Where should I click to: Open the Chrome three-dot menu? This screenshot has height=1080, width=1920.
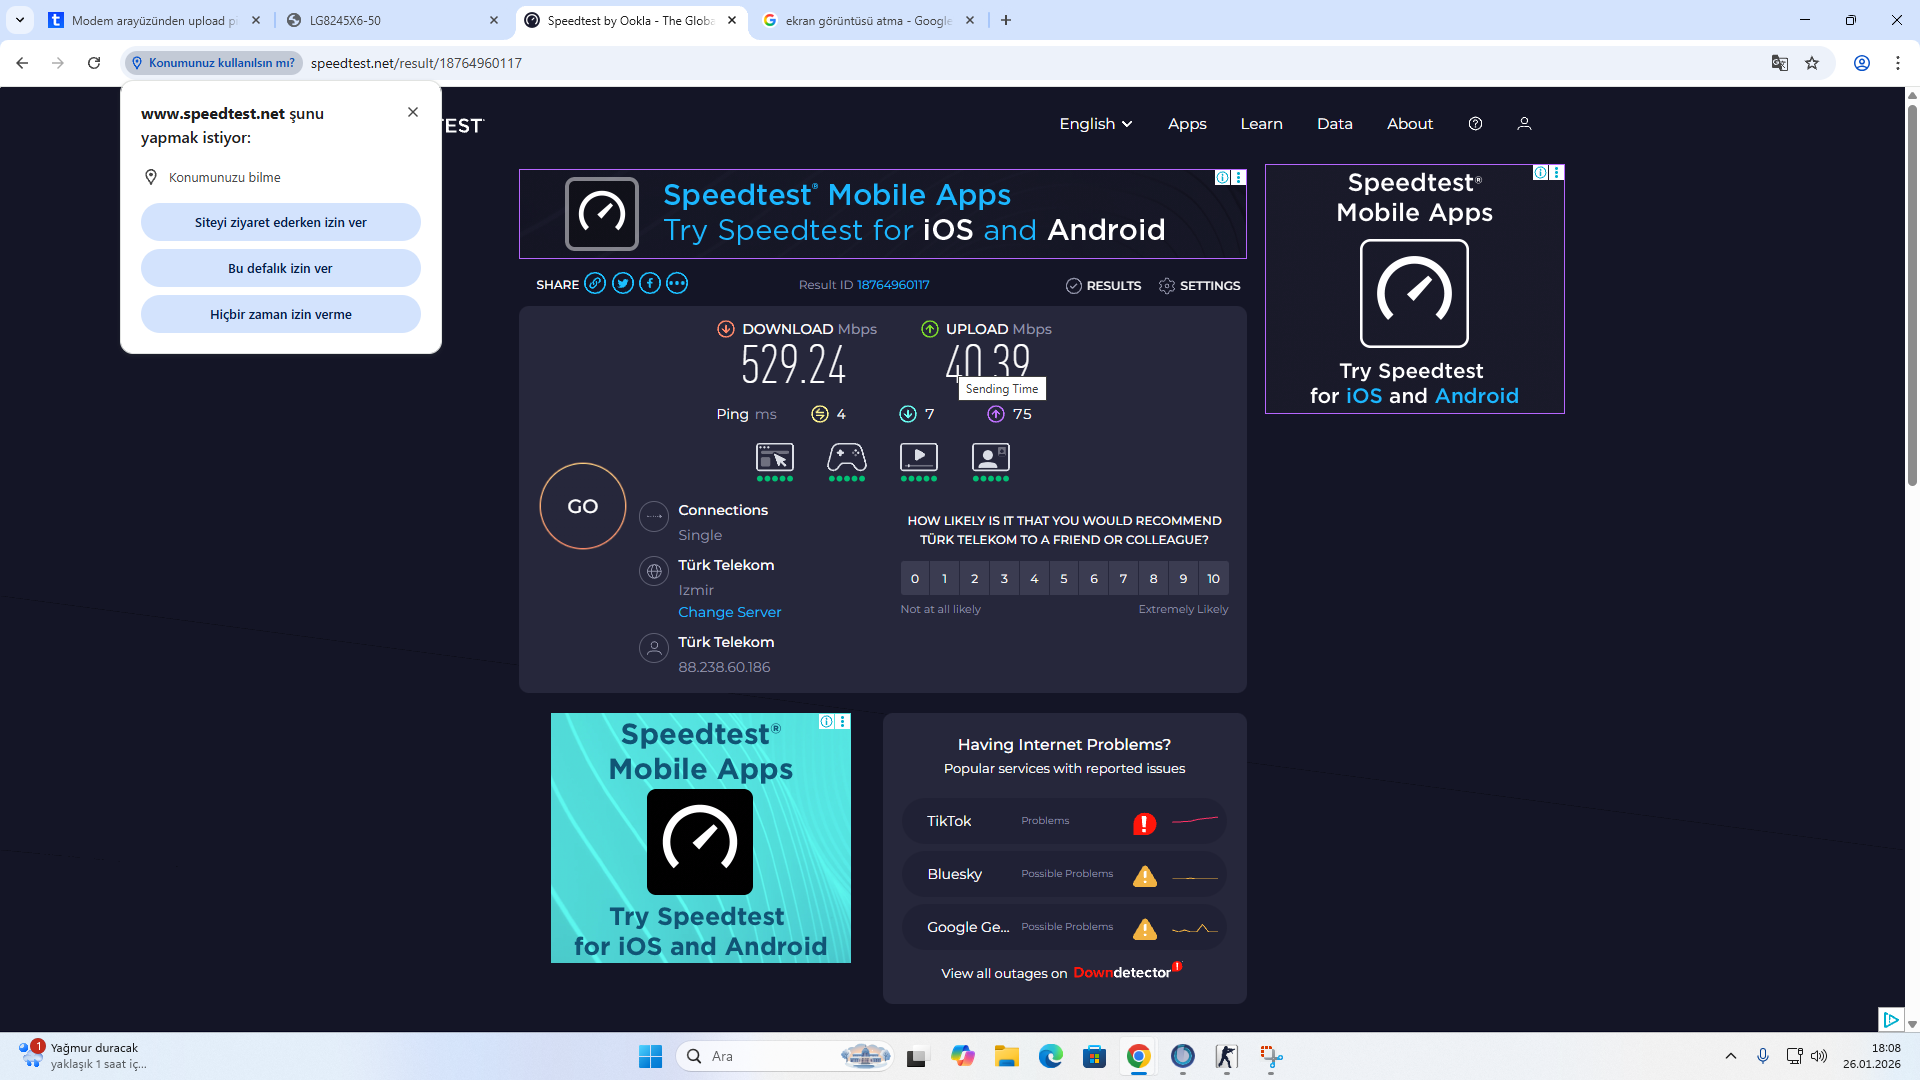tap(1898, 63)
